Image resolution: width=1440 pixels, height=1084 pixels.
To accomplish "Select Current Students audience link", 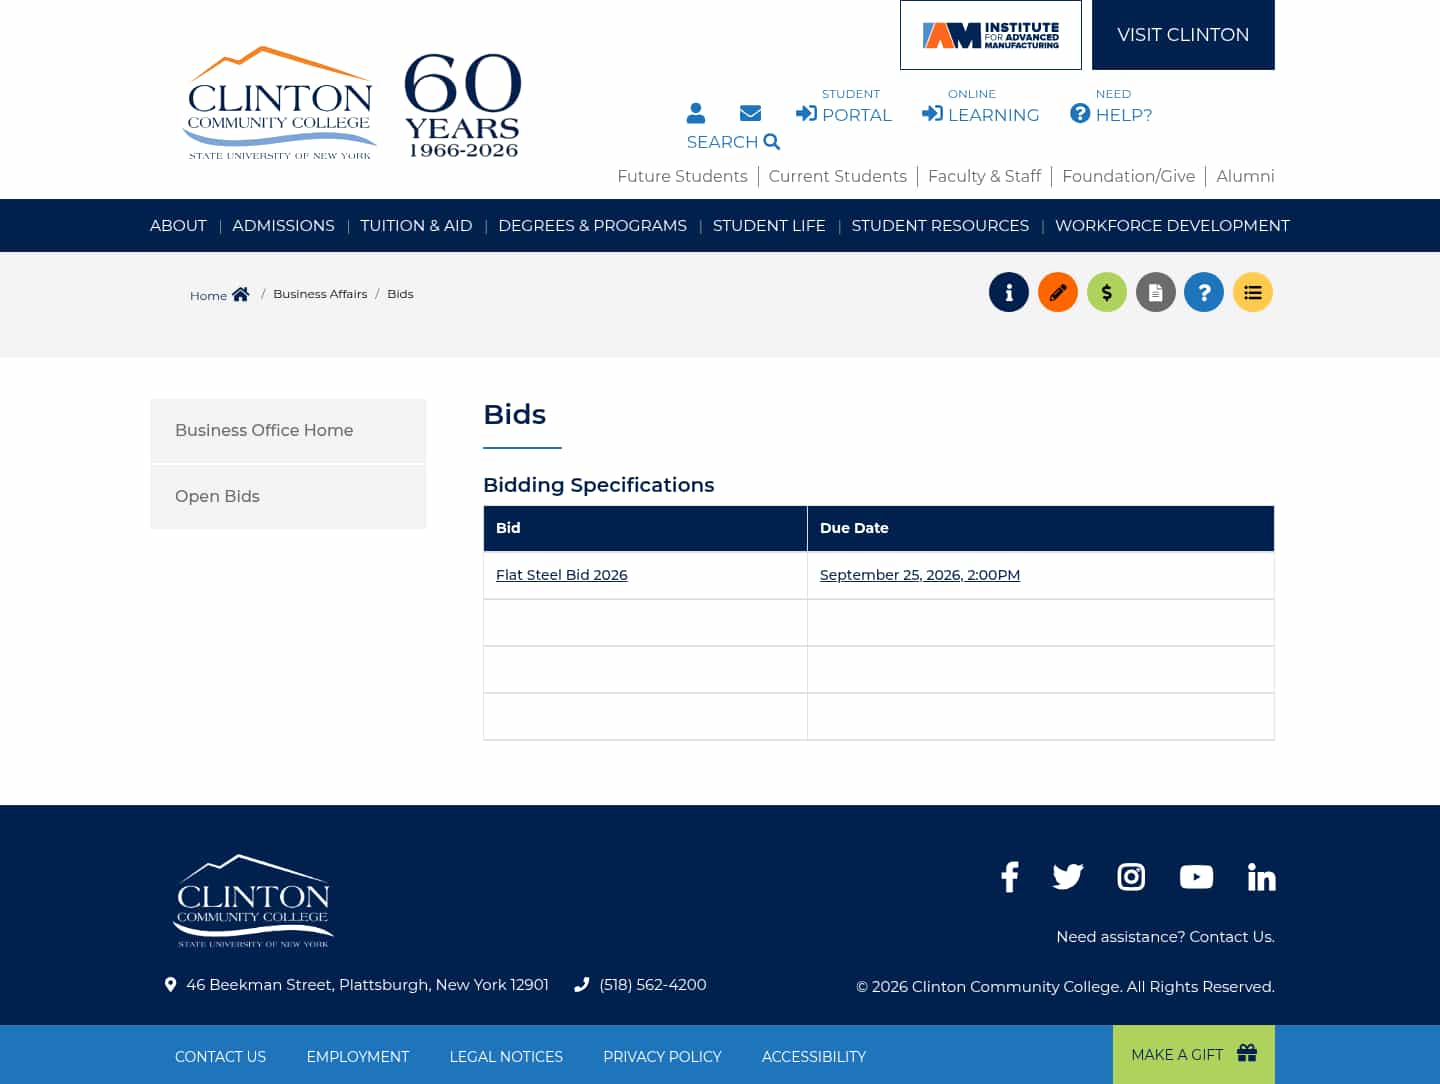I will 838,176.
